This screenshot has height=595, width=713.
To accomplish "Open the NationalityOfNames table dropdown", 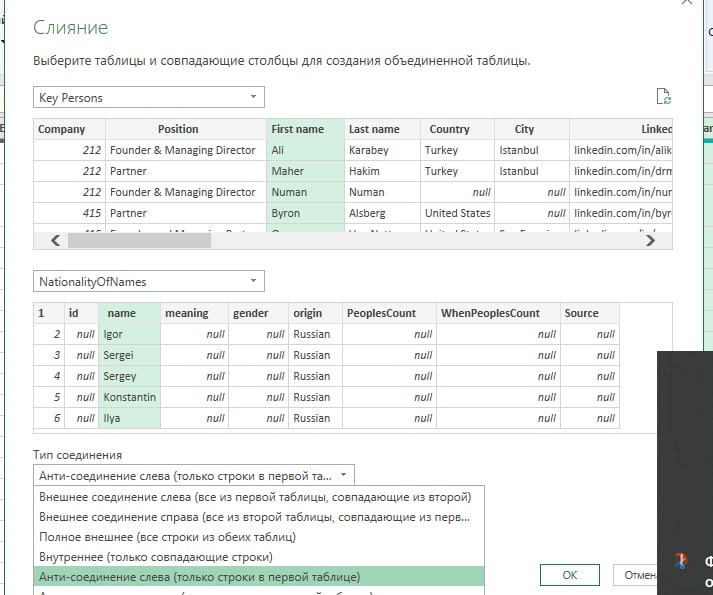I will click(x=149, y=282).
